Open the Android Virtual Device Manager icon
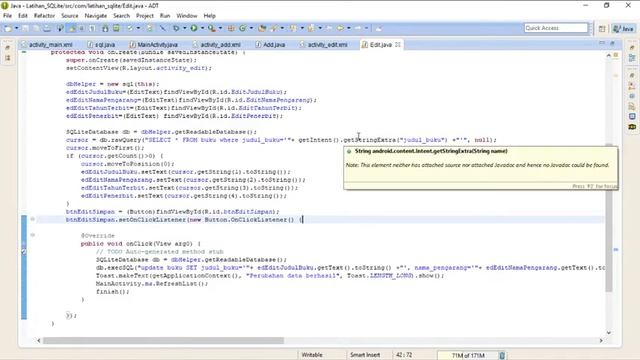Image resolution: width=640 pixels, height=360 pixels. coord(116,28)
